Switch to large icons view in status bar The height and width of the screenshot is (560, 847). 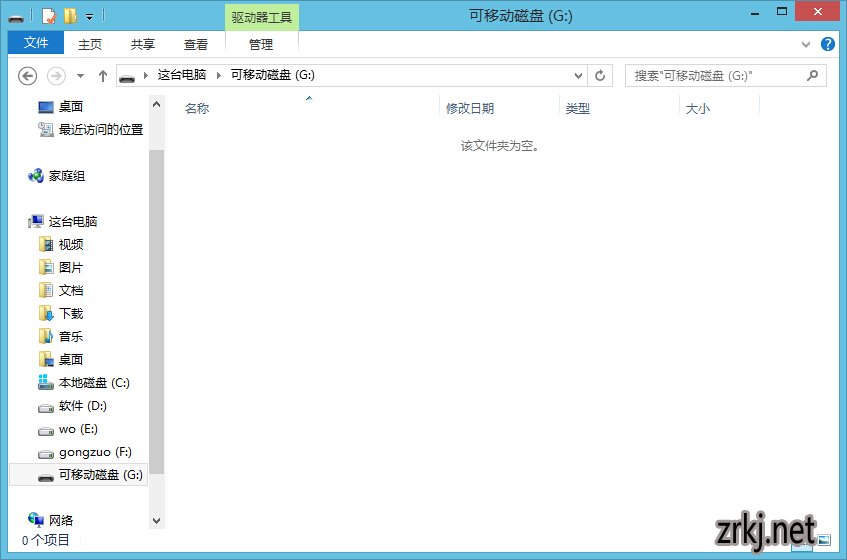(x=824, y=539)
